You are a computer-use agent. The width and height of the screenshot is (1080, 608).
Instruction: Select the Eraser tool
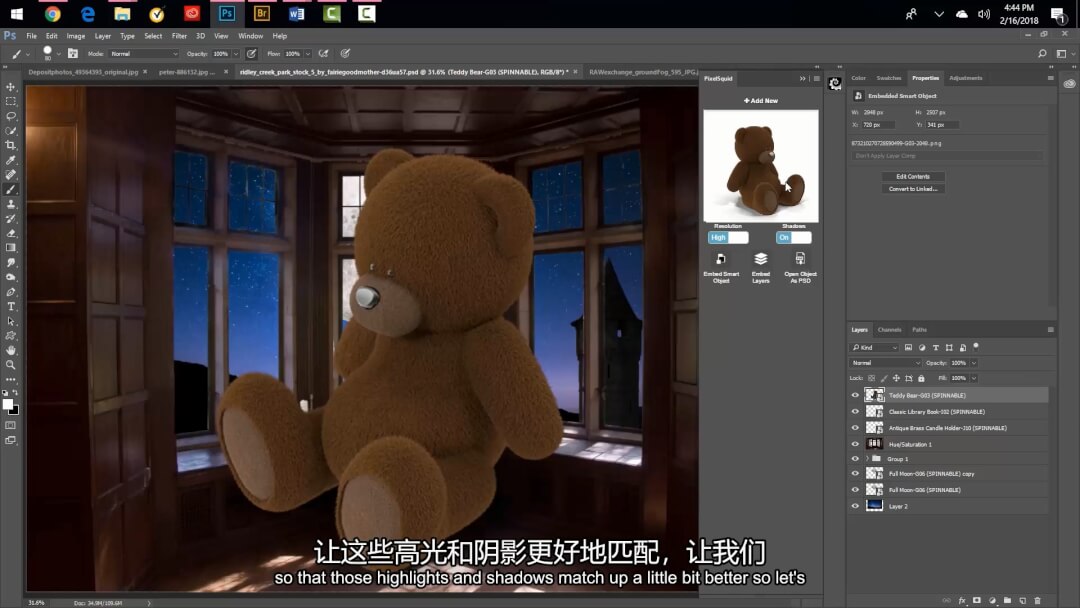point(10,233)
